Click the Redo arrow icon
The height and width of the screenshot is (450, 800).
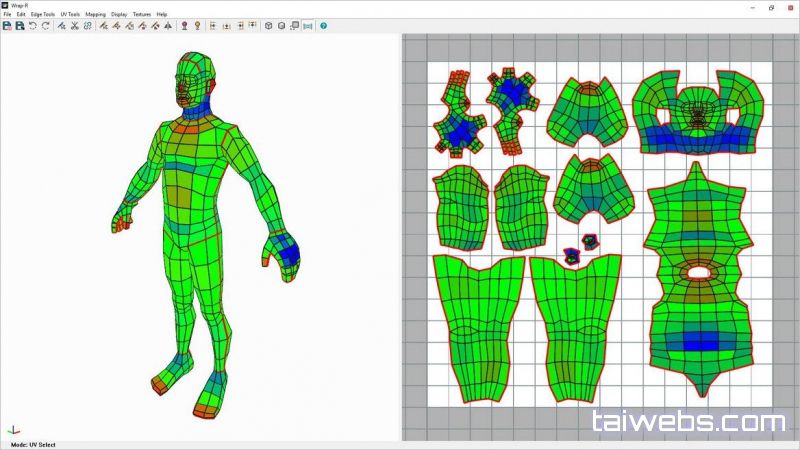[46, 25]
